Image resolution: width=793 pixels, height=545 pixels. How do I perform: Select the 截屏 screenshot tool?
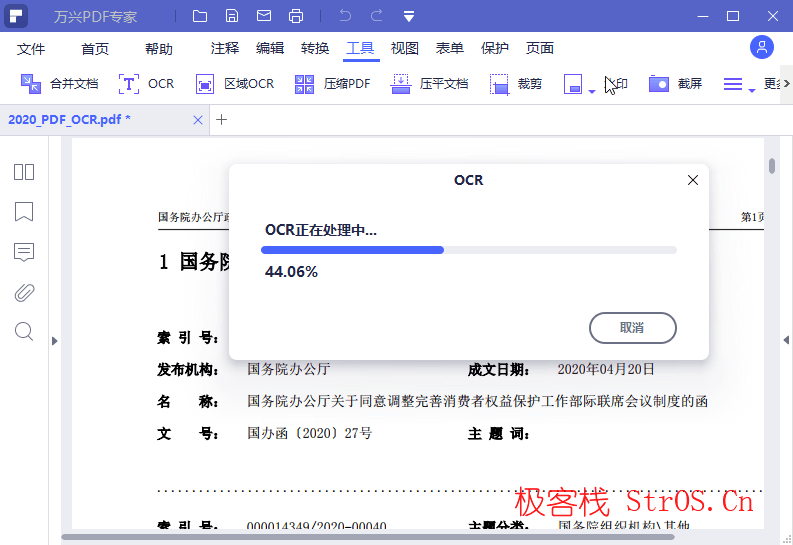coord(676,83)
